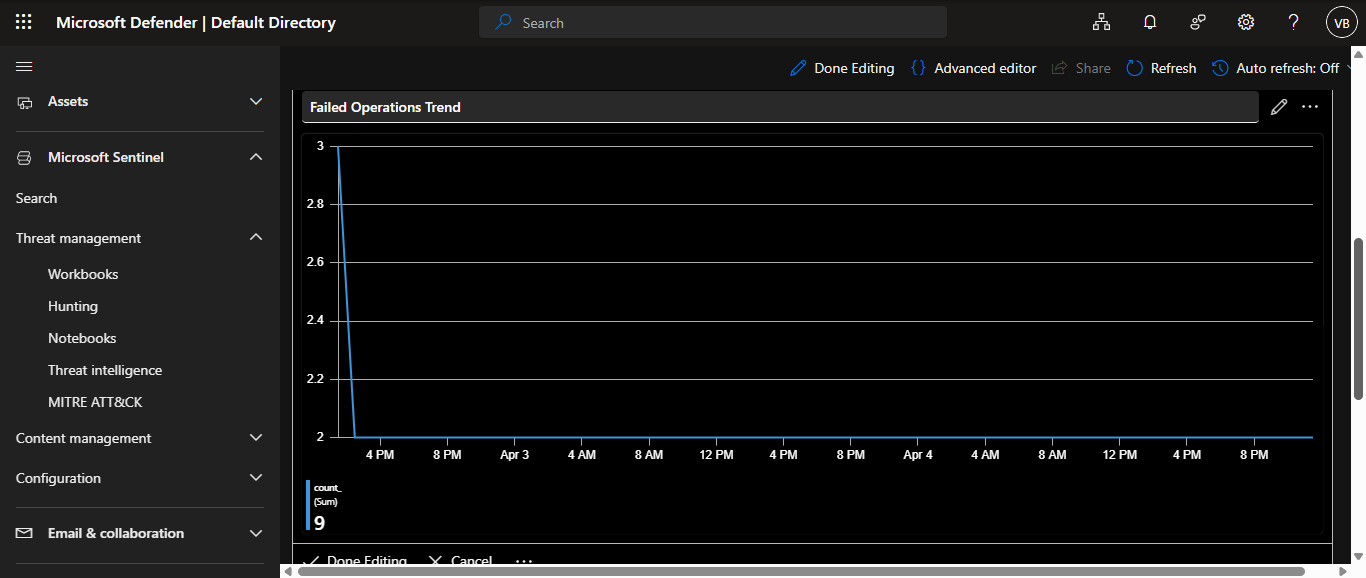Click Cancel at the bottom of the step
The height and width of the screenshot is (578, 1366).
(460, 562)
